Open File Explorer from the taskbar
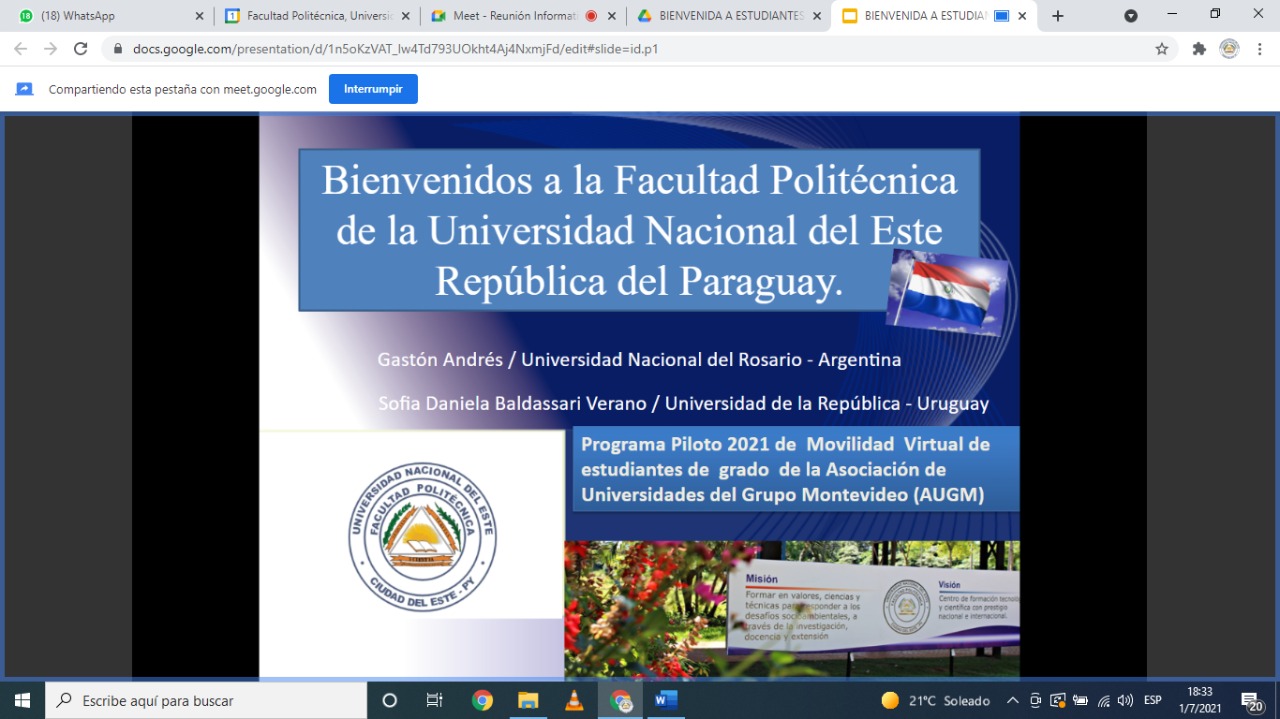This screenshot has height=719, width=1280. click(x=527, y=701)
